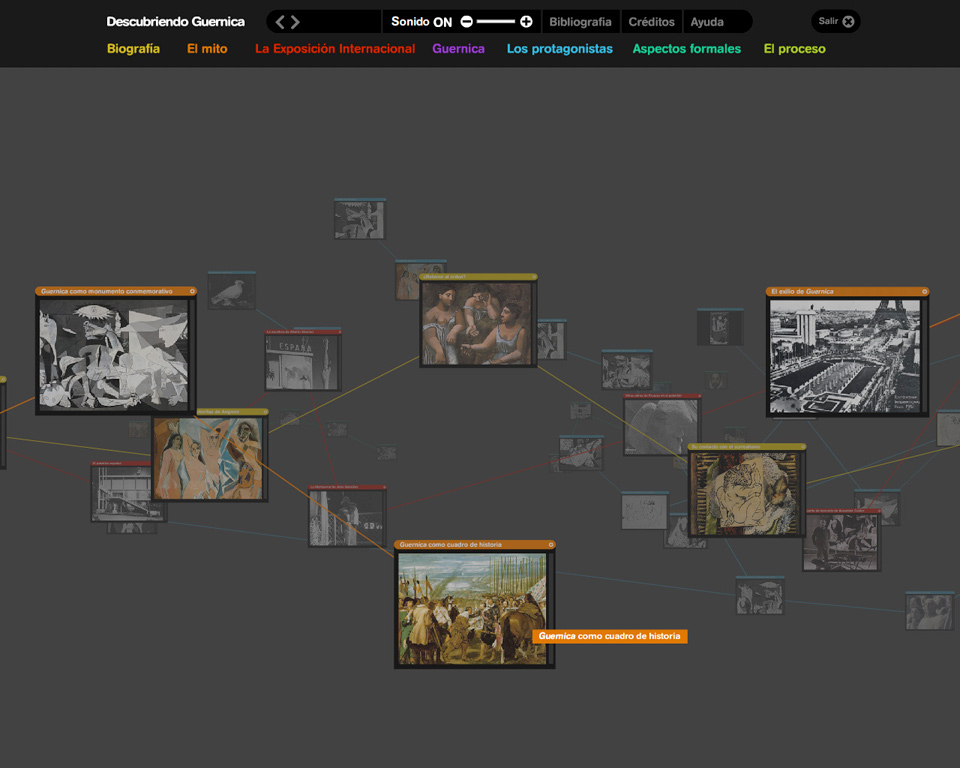Click '¿Retorno al orden?' card title
Image resolution: width=960 pixels, height=768 pixels.
point(444,277)
